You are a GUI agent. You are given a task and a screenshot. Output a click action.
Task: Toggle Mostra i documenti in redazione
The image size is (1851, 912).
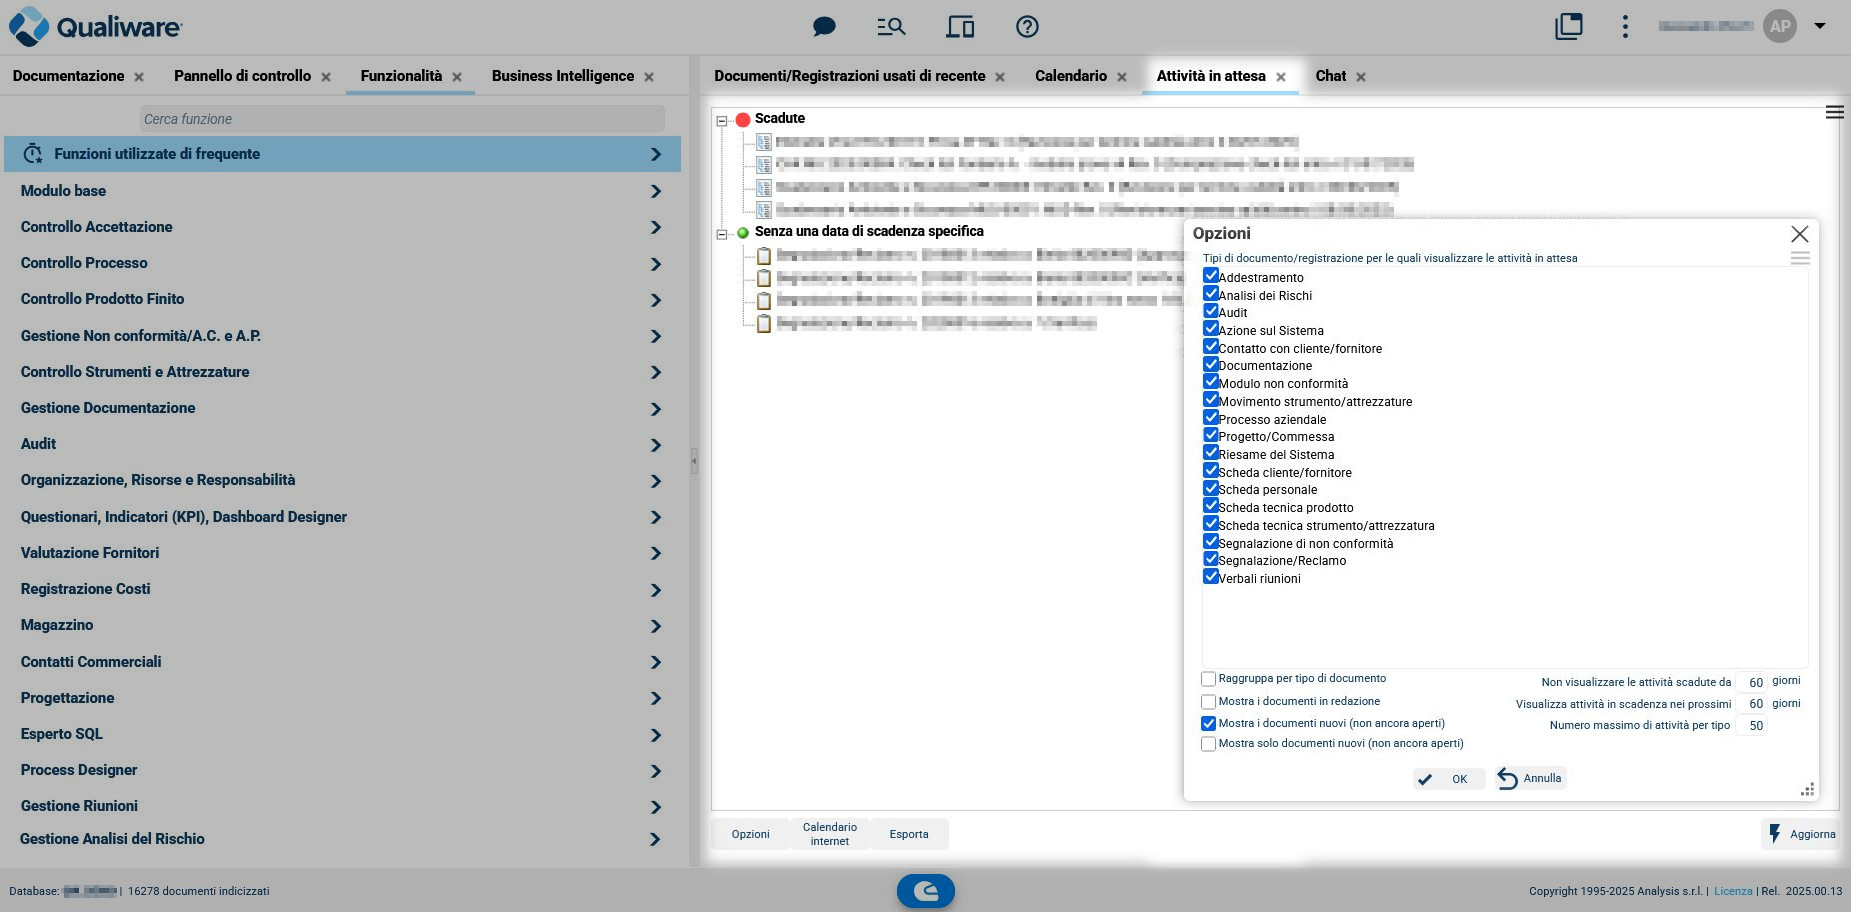pos(1208,702)
